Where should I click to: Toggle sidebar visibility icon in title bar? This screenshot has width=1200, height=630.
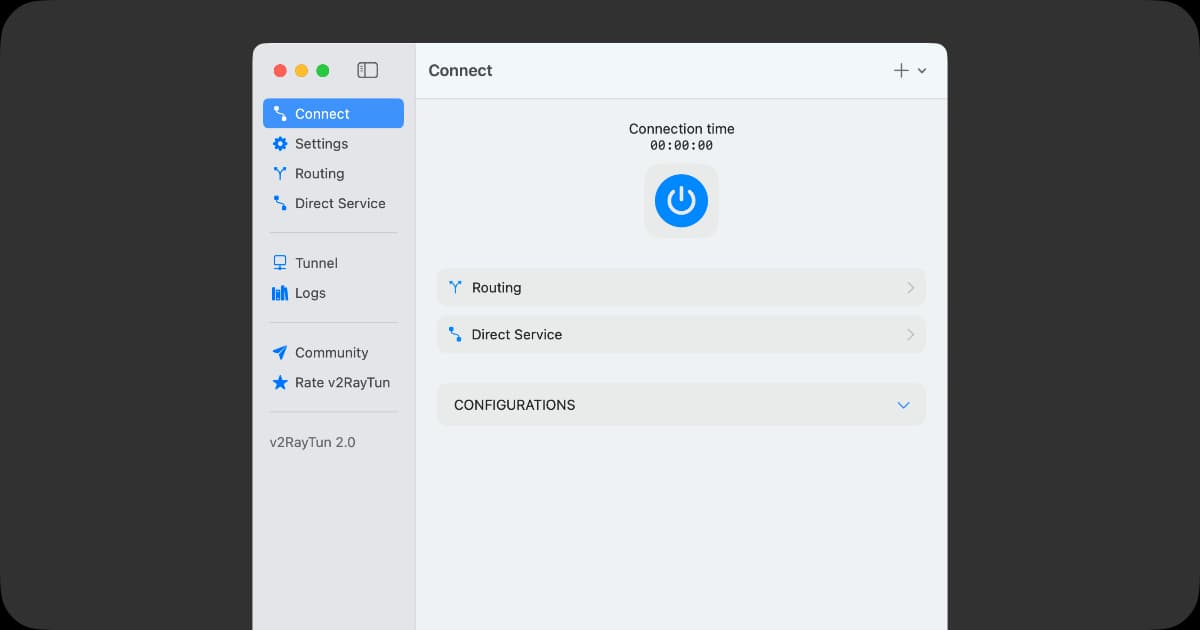click(x=368, y=70)
